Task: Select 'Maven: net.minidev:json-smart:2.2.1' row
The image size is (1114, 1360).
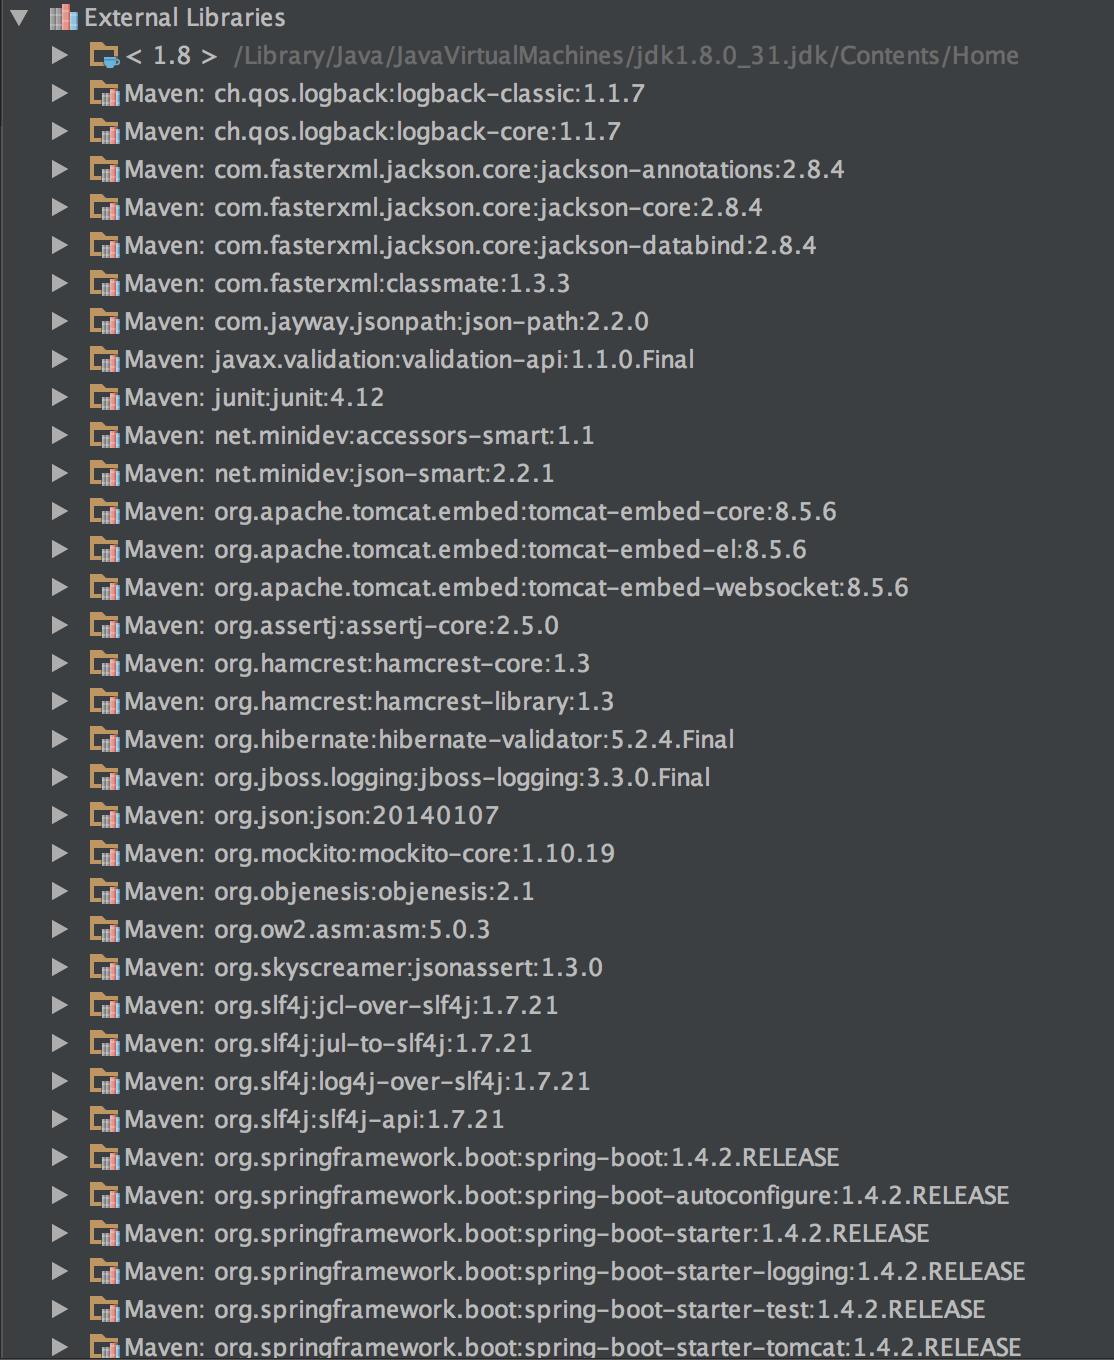Action: 339,474
